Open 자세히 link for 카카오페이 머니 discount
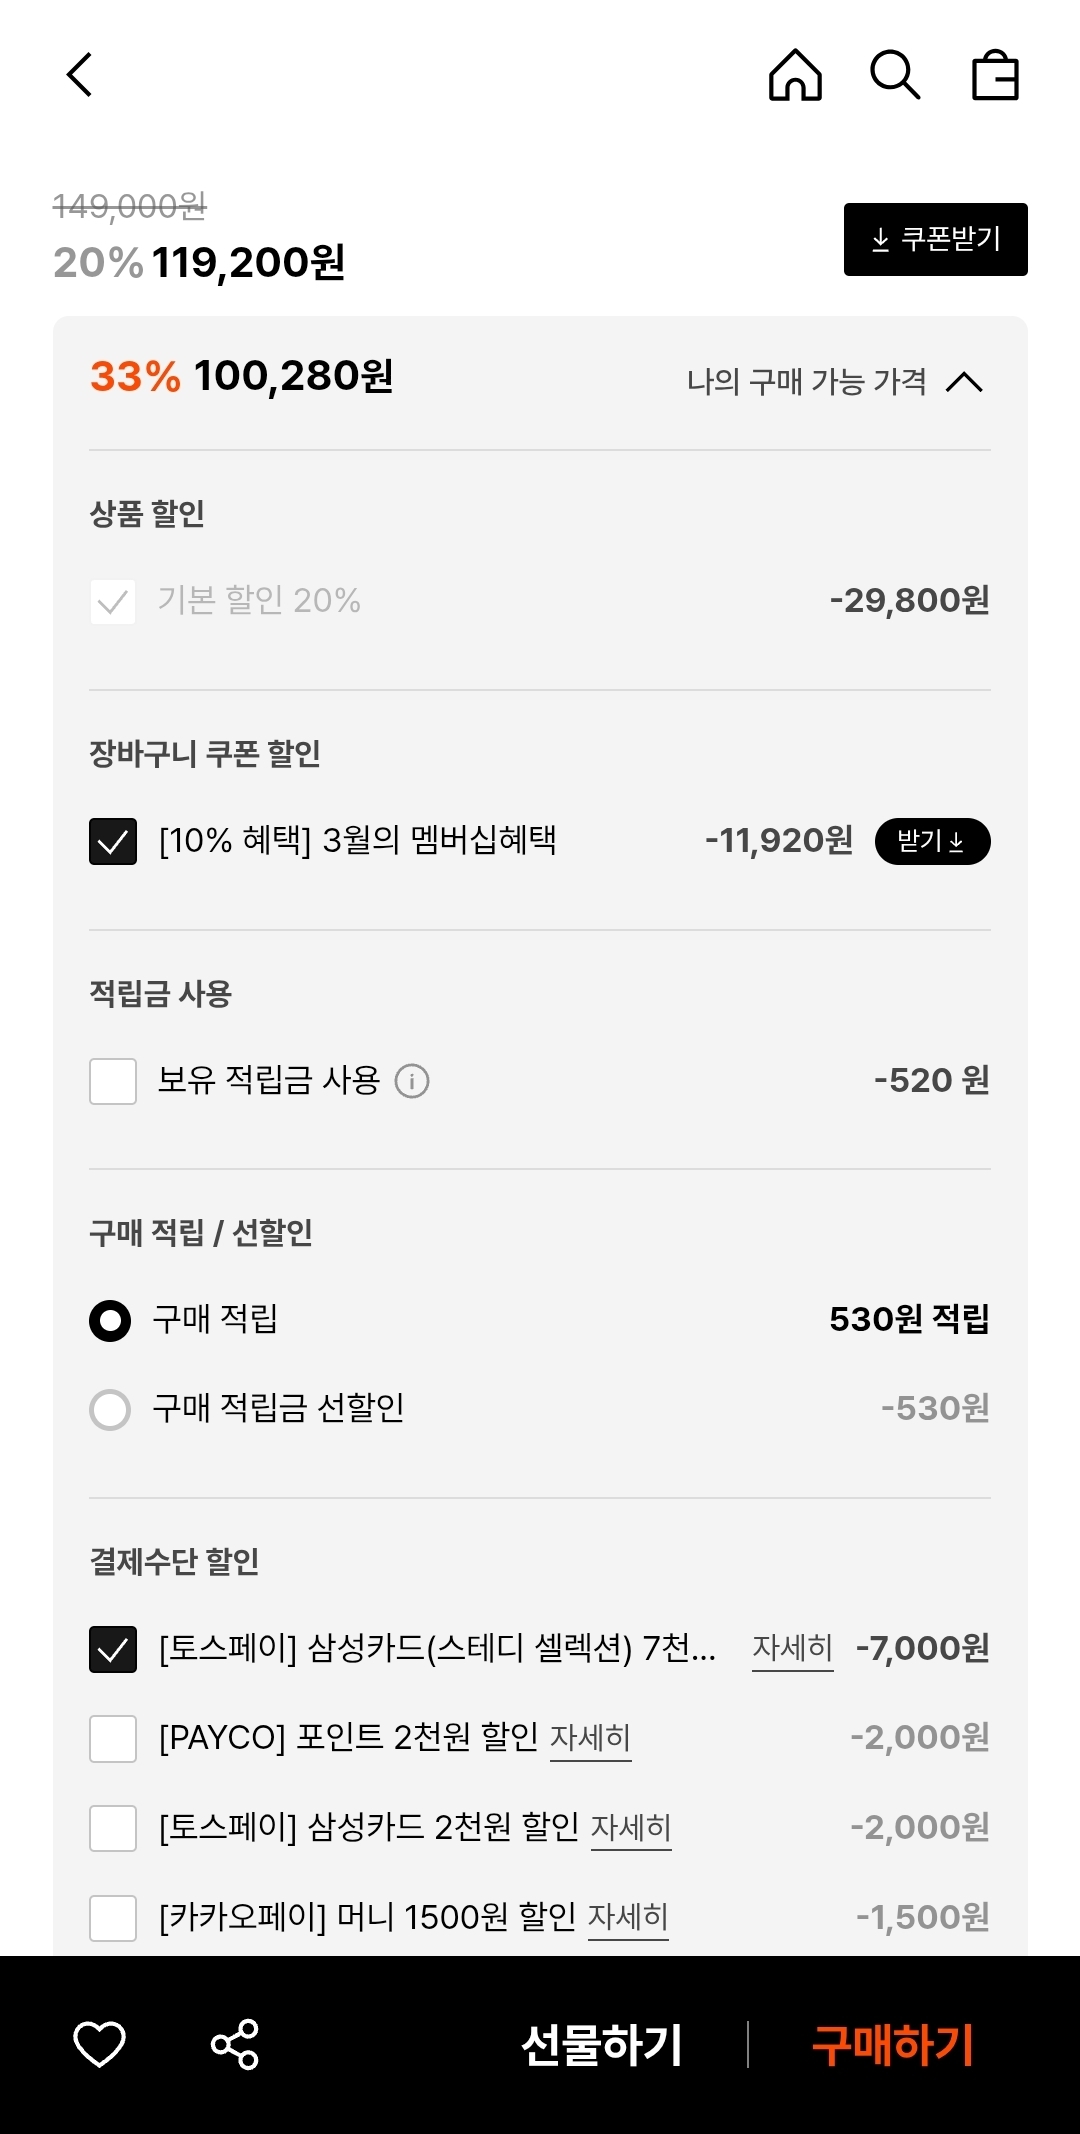Screen dimensions: 1080x2134 (628, 1917)
